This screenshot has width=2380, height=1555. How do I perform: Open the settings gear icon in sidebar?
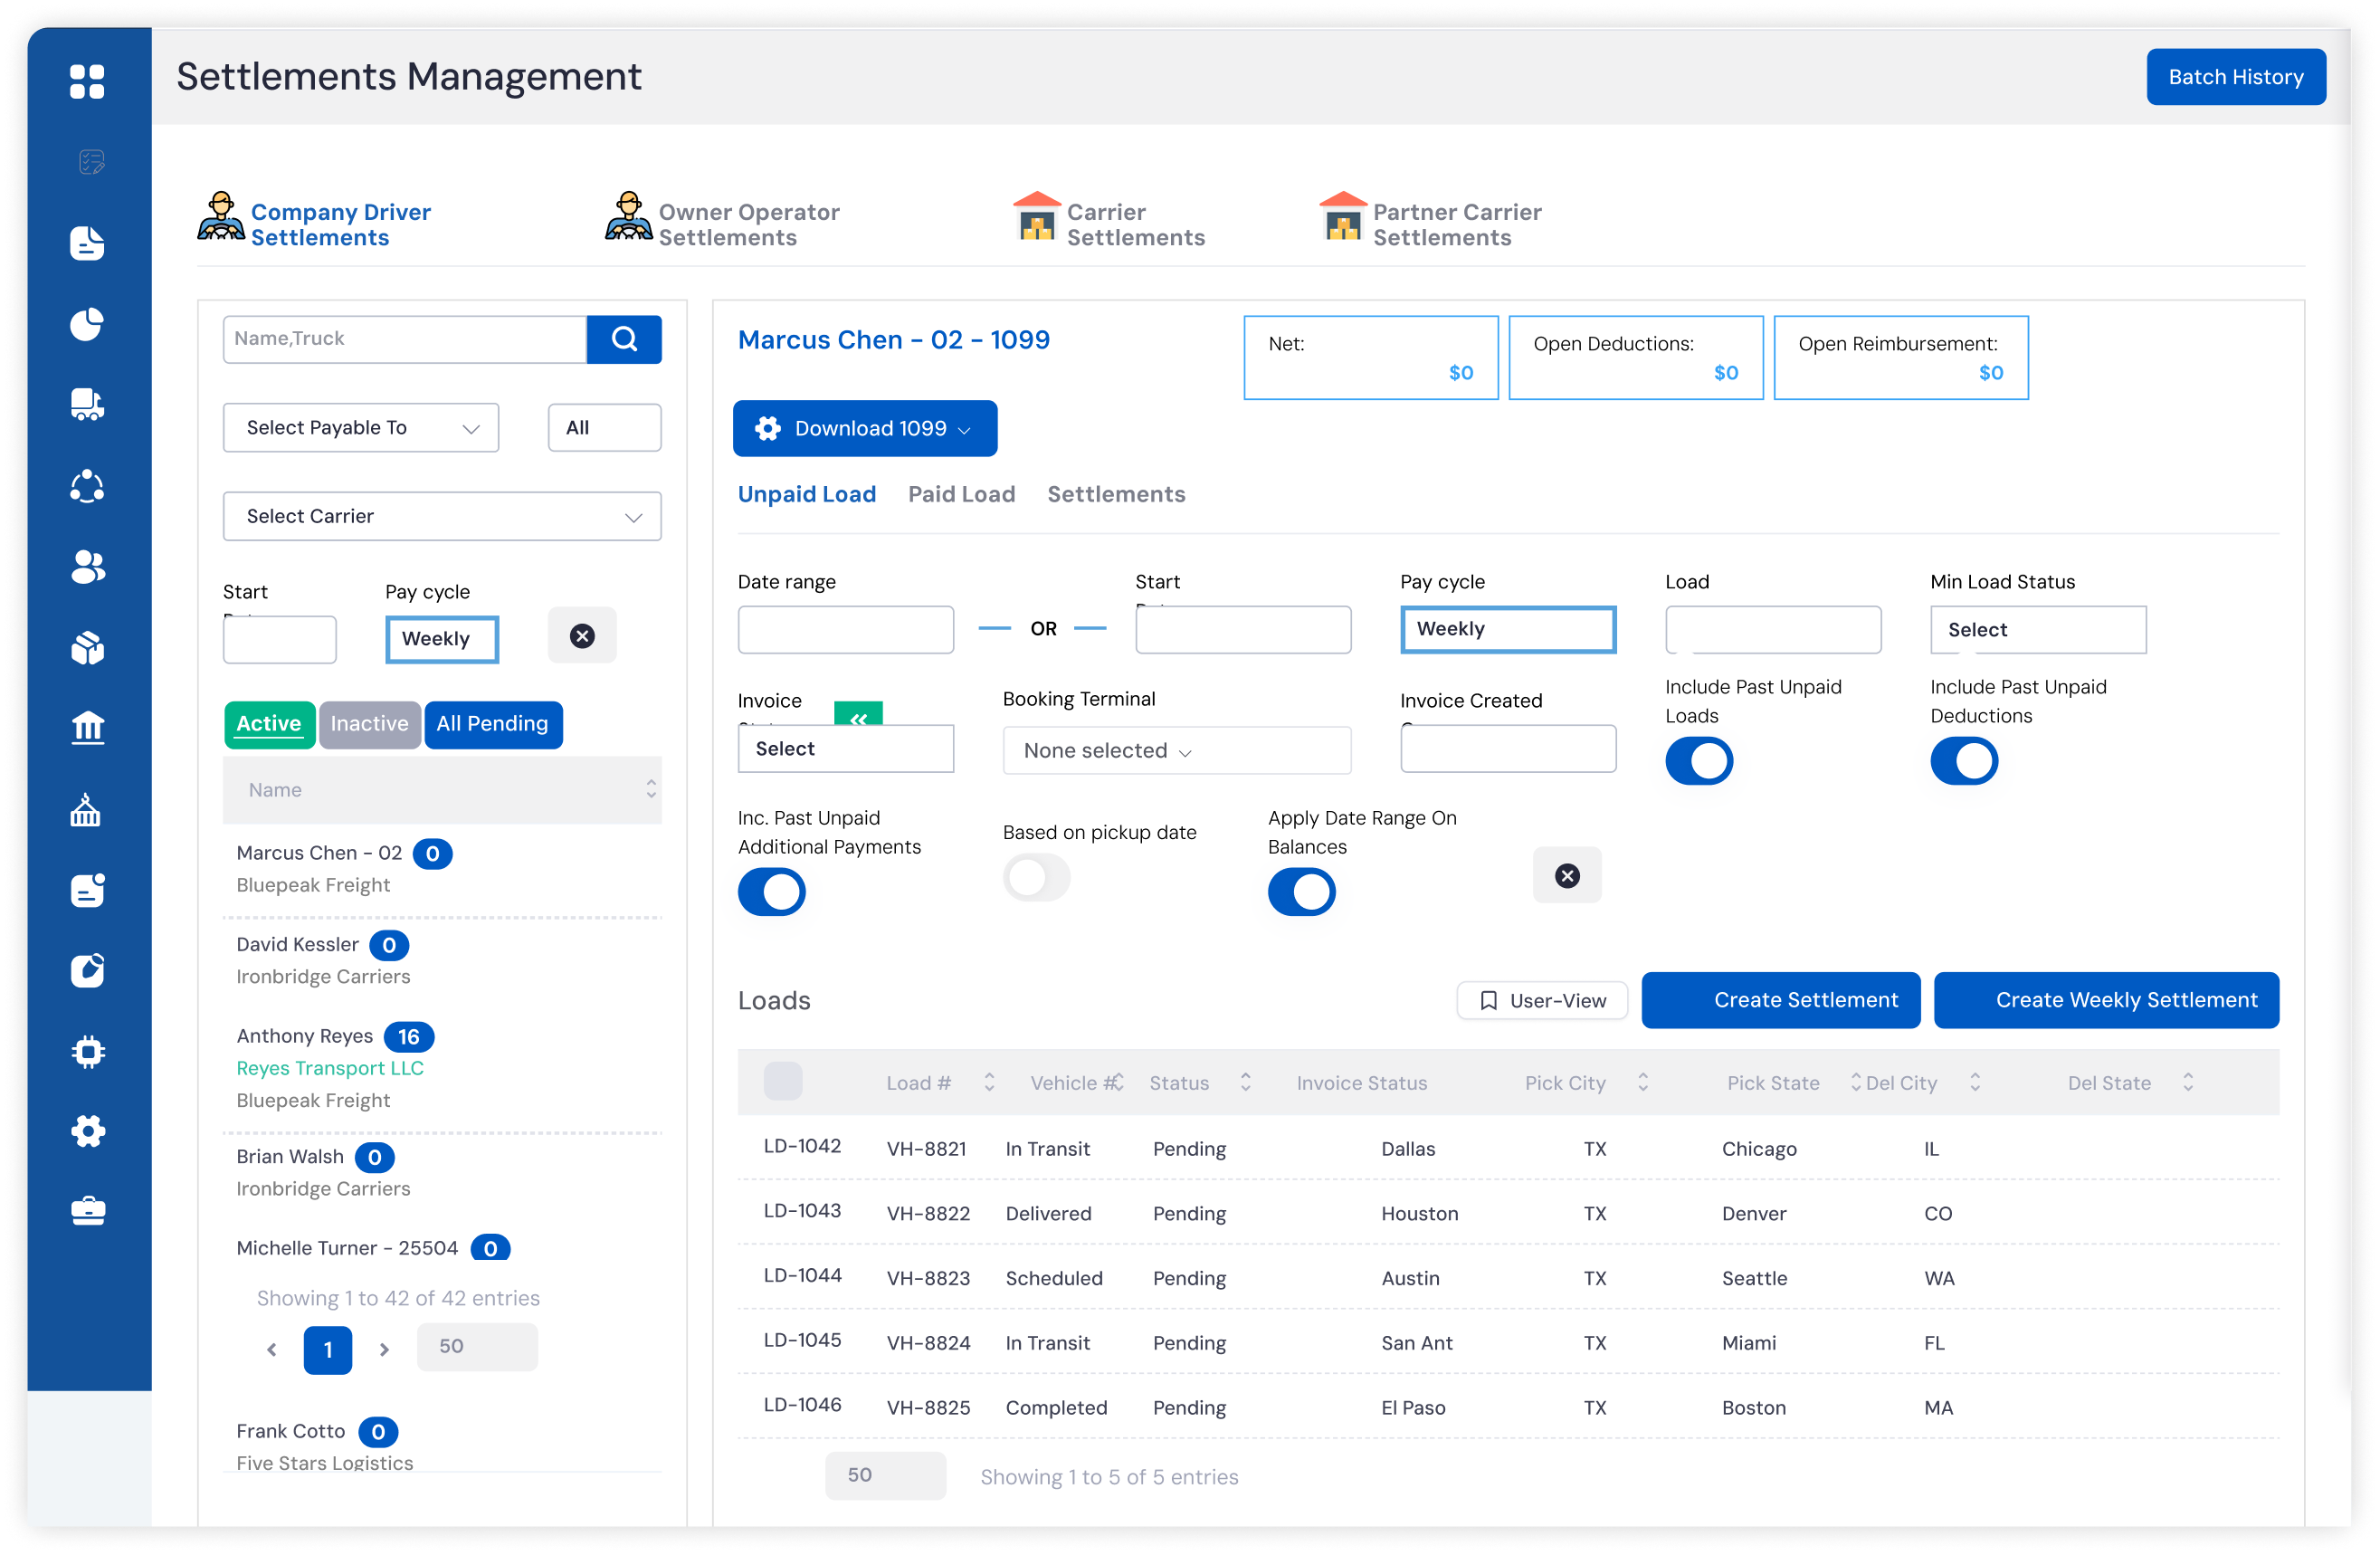(x=87, y=1131)
